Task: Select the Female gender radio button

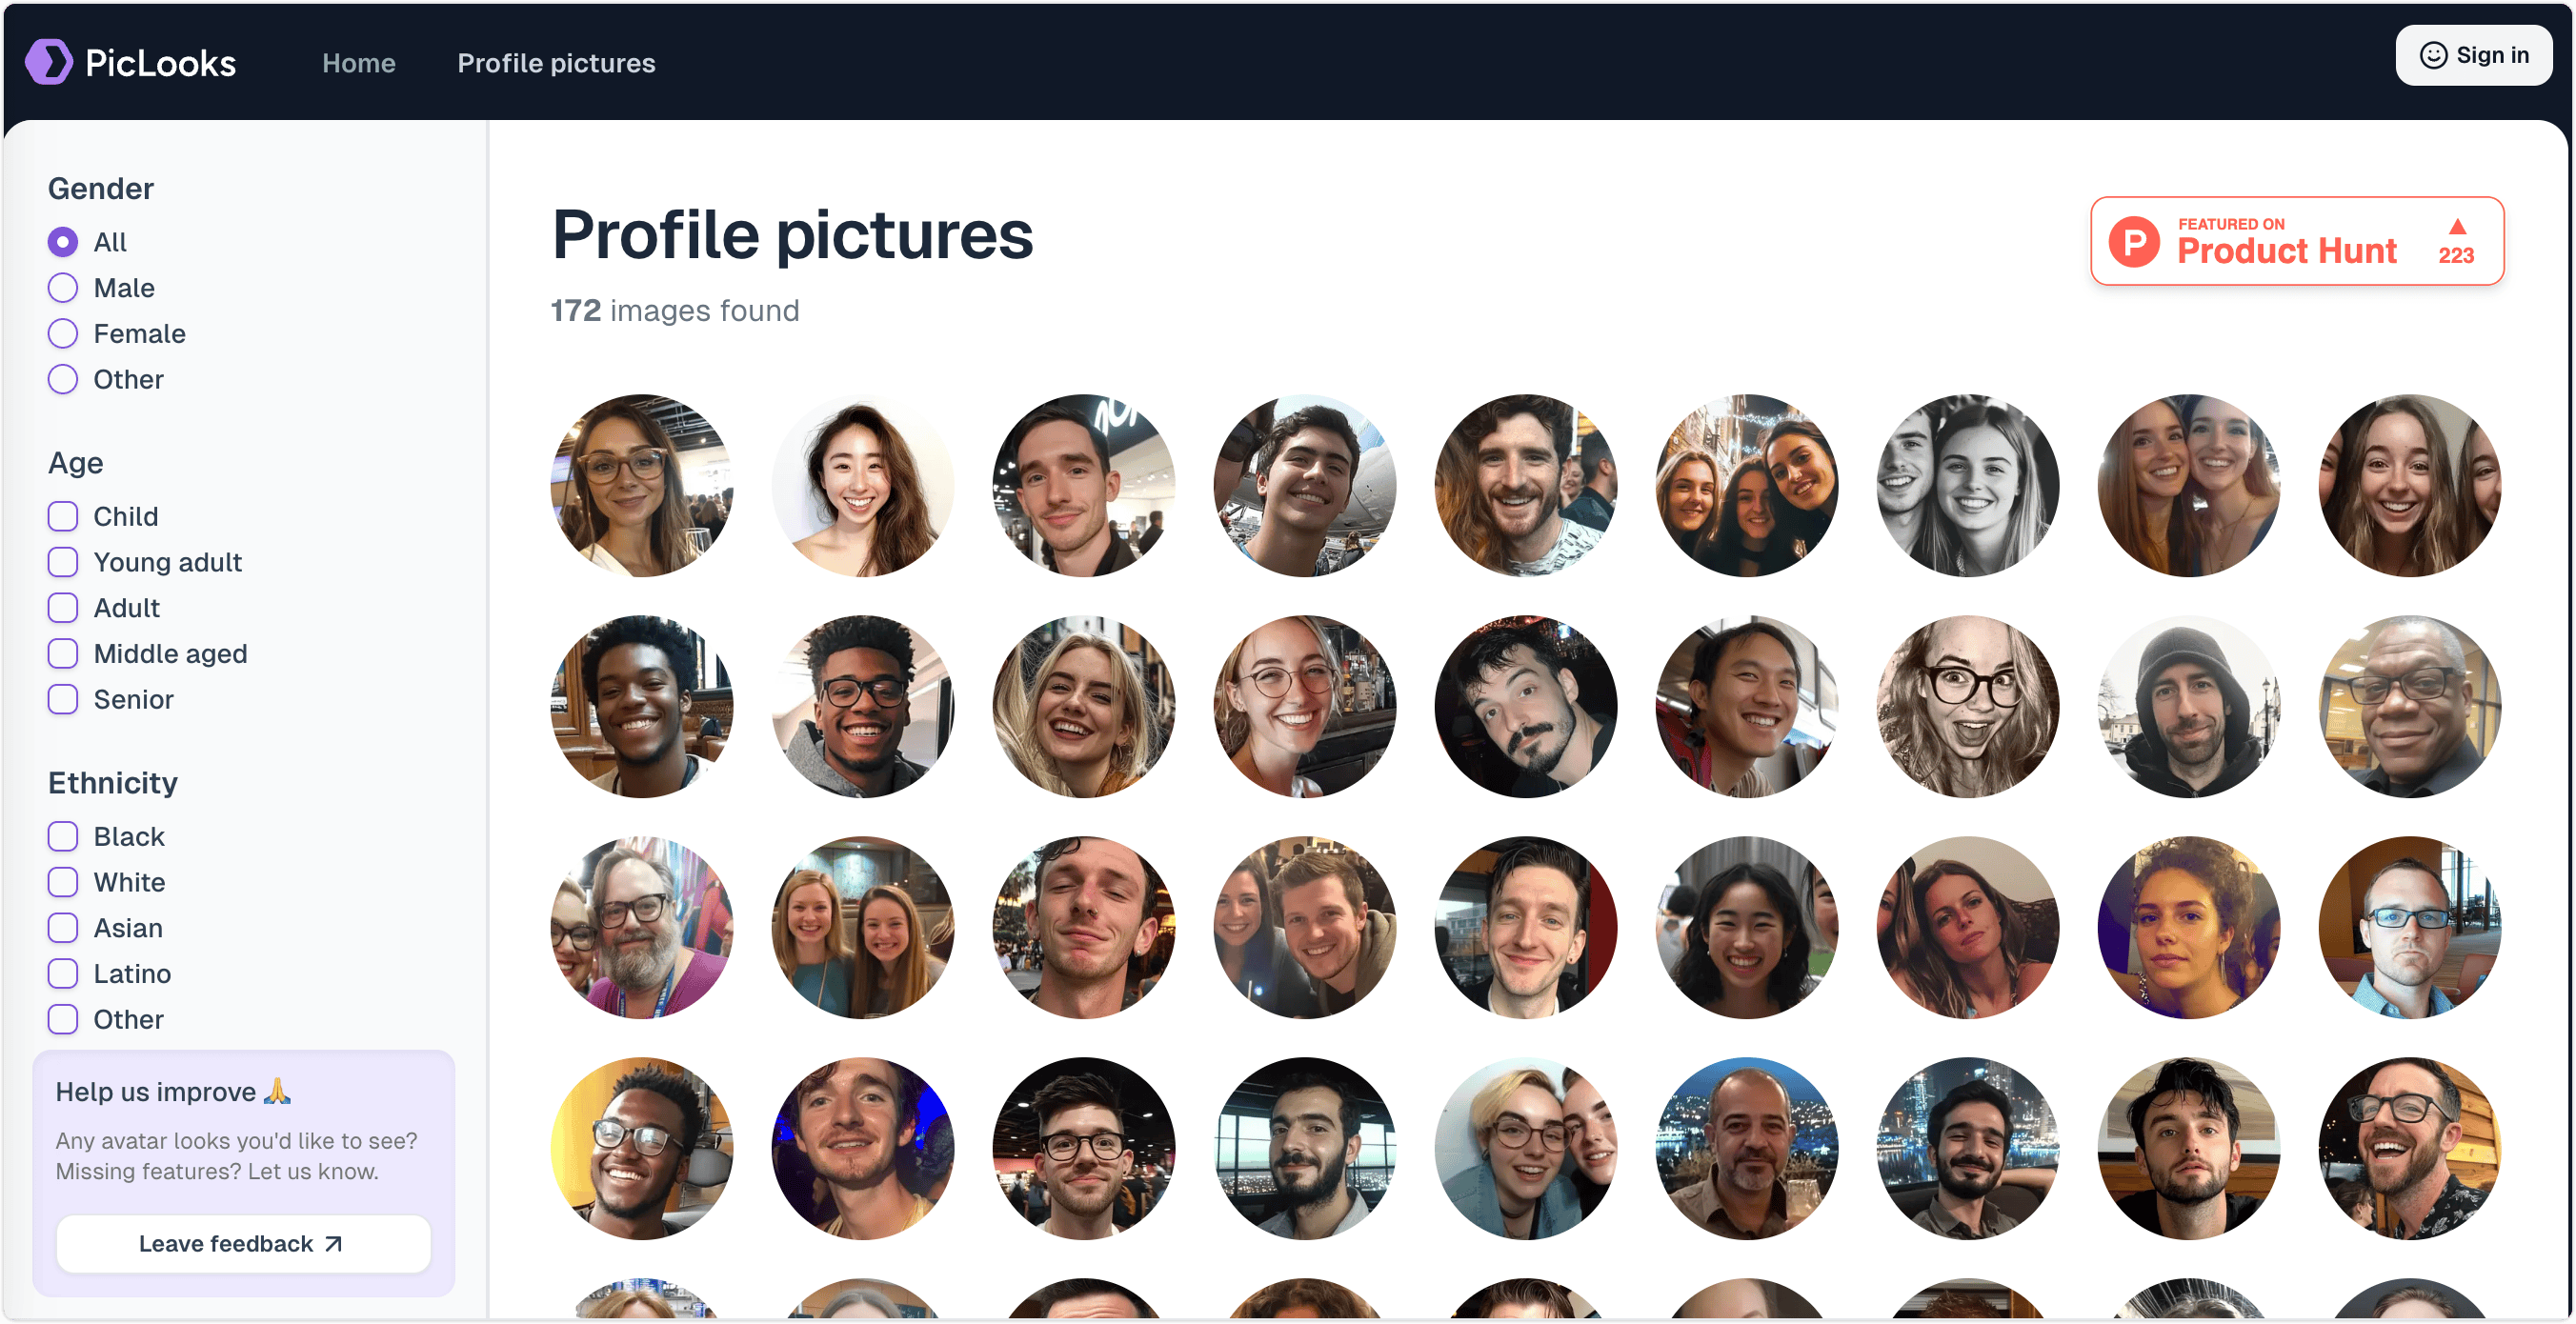Action: point(63,332)
